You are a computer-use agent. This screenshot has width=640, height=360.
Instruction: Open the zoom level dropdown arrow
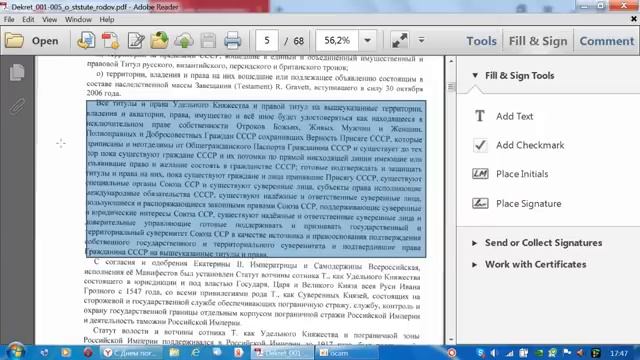pyautogui.click(x=367, y=40)
